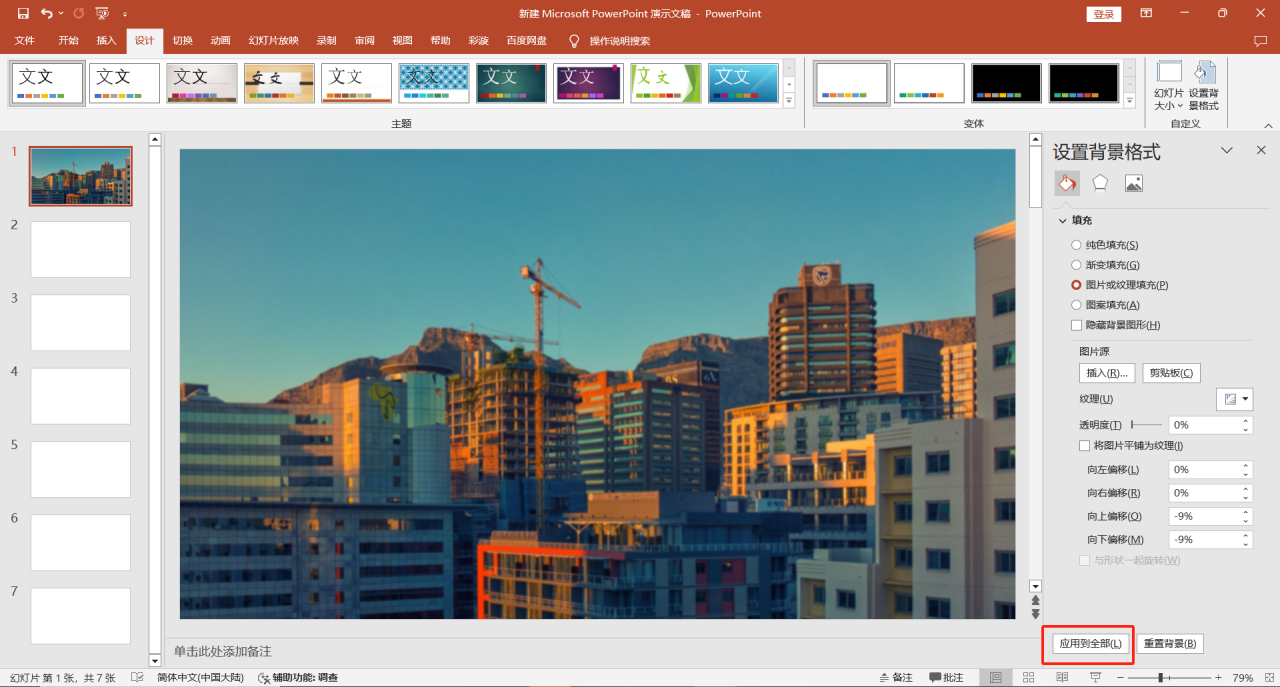Click Apply to All (应用到全部) button
The image size is (1280, 687).
[x=1091, y=643]
